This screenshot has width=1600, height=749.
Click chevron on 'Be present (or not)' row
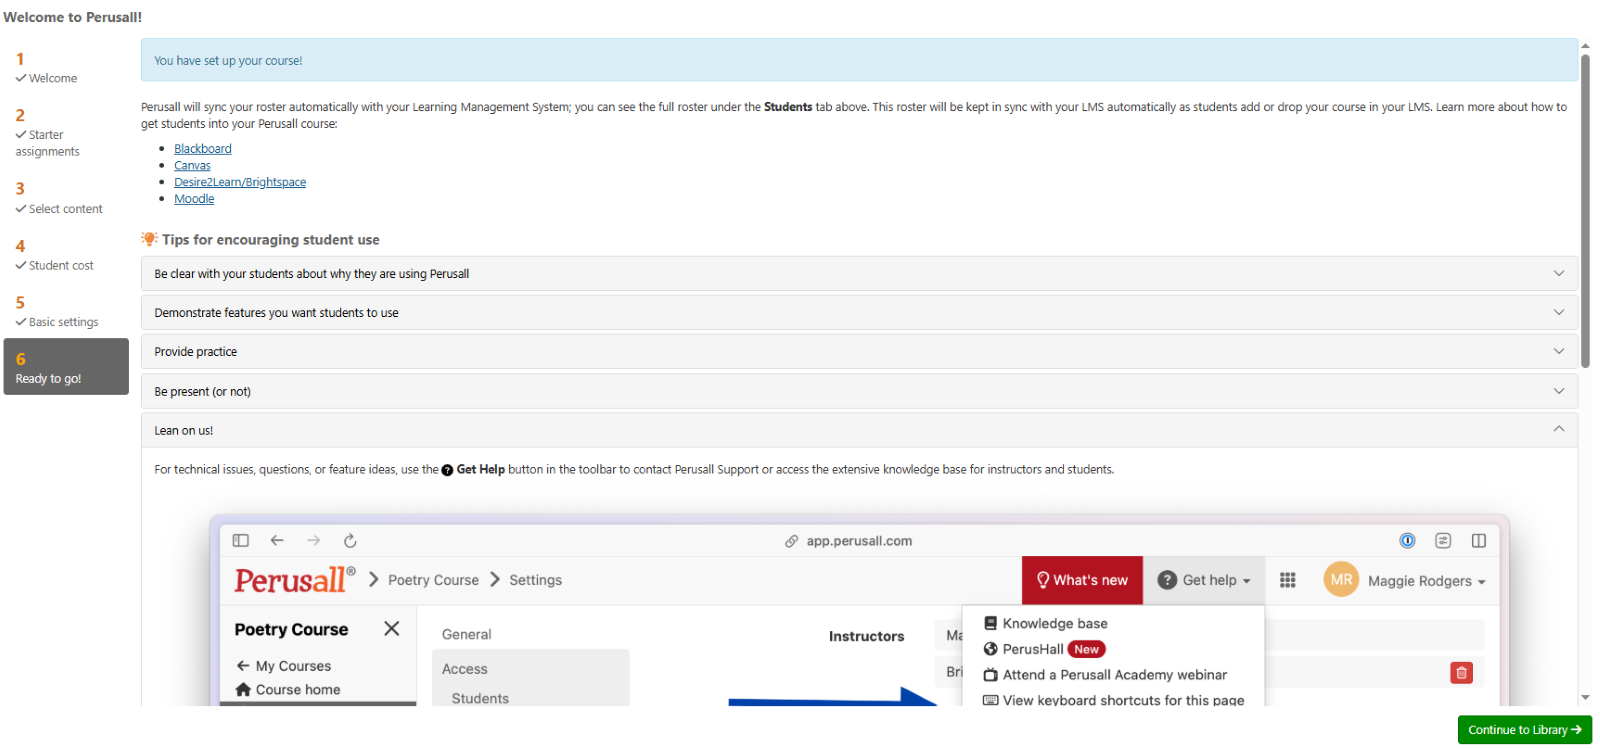[x=1558, y=391]
